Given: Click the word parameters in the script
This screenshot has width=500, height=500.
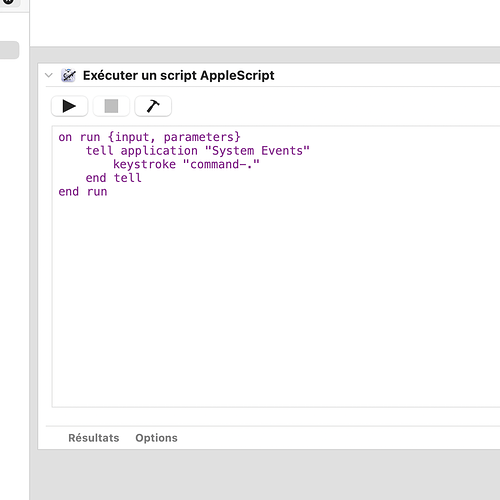Looking at the screenshot, I should point(199,137).
